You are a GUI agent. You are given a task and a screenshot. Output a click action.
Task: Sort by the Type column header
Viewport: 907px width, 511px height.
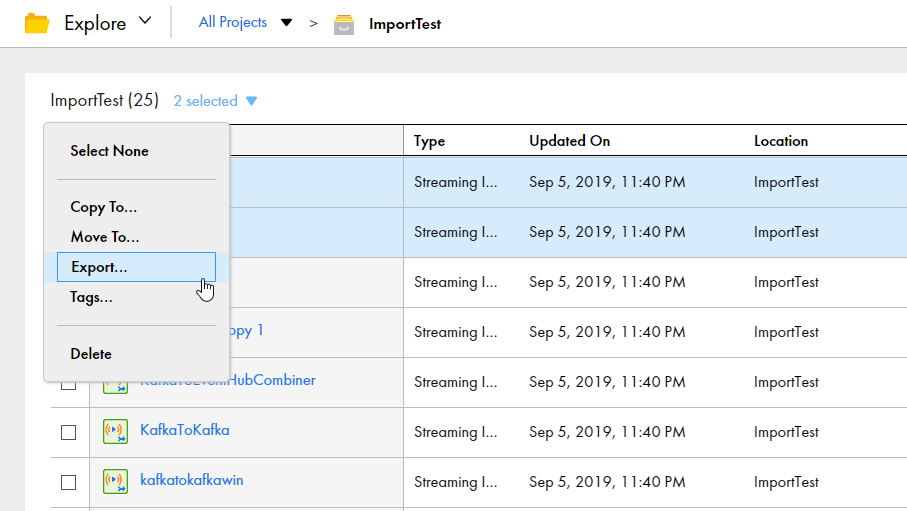click(429, 141)
